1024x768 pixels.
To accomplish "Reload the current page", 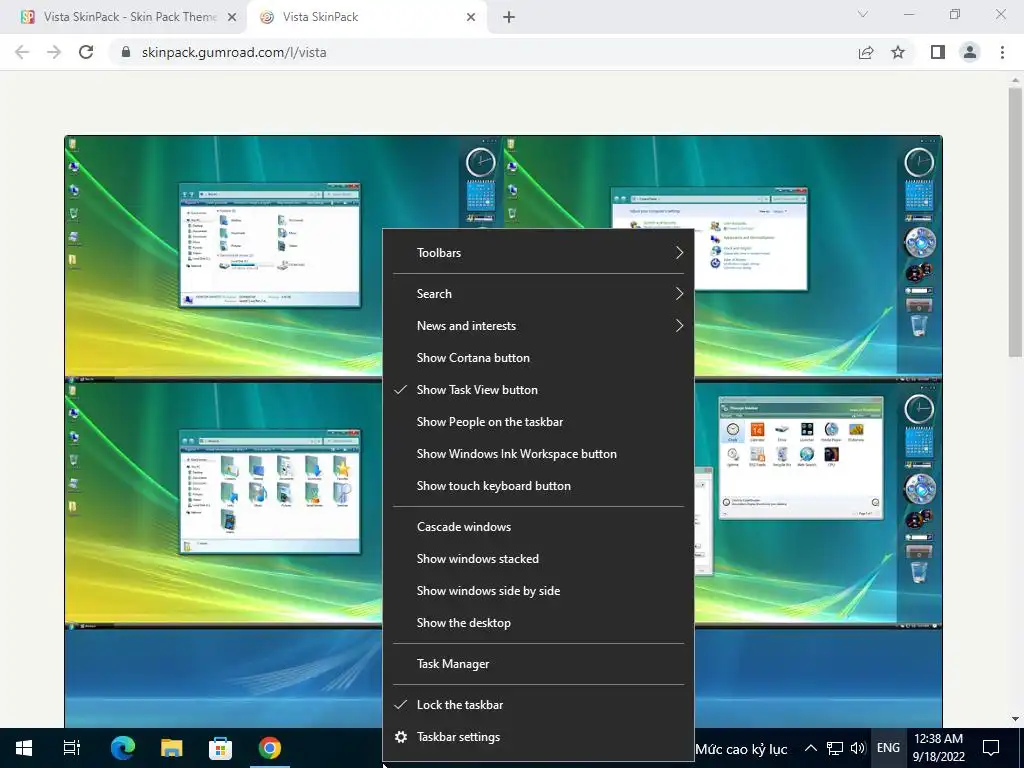I will pyautogui.click(x=86, y=52).
